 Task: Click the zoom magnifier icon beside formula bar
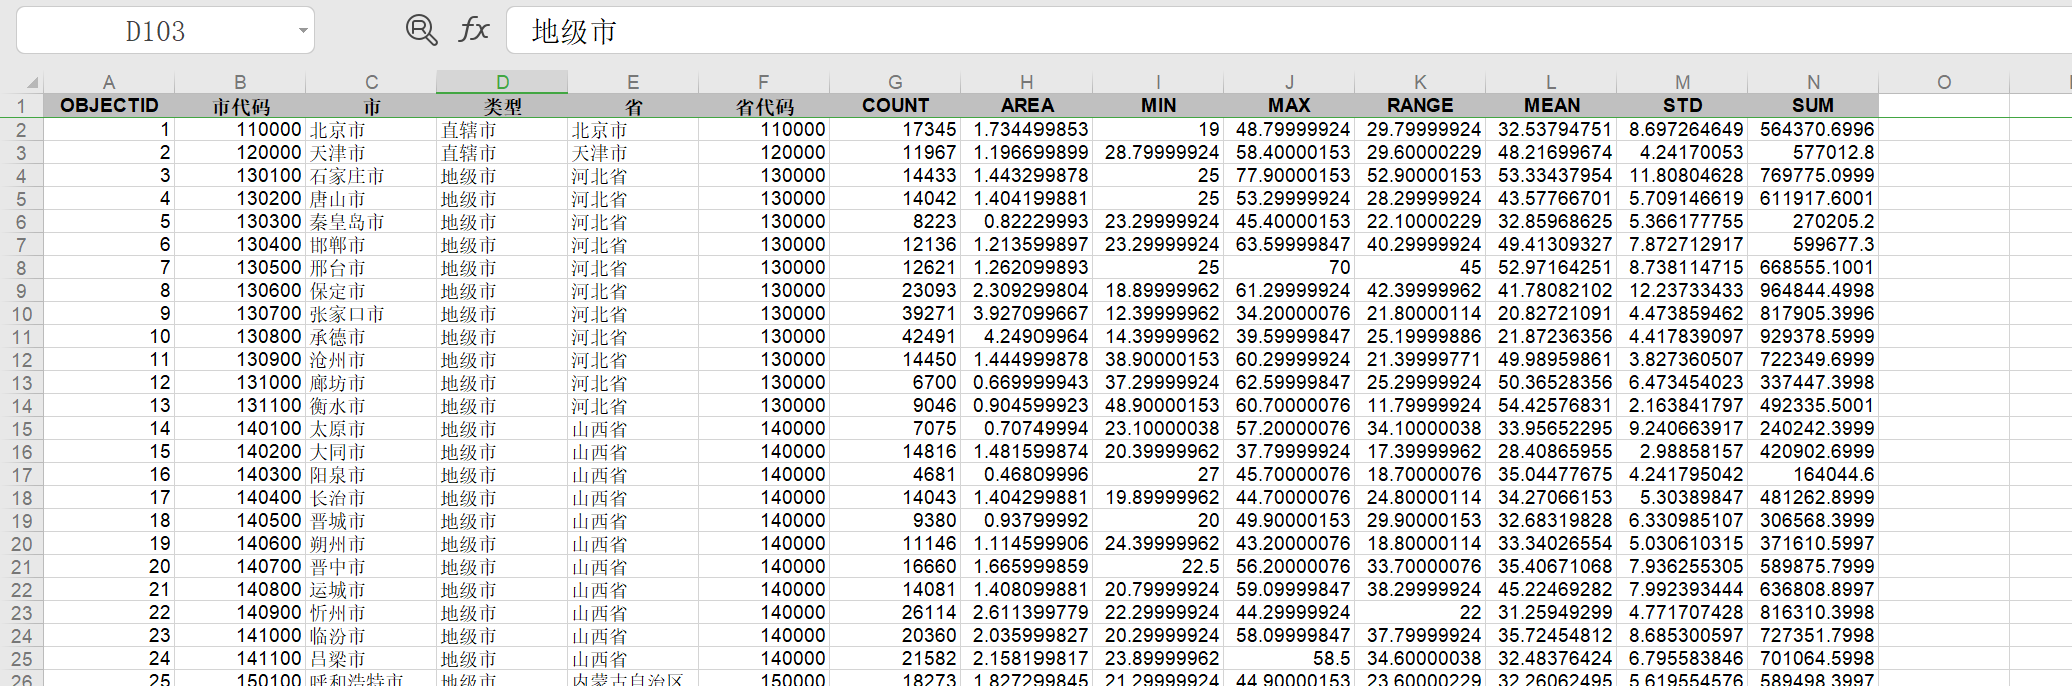point(421,30)
